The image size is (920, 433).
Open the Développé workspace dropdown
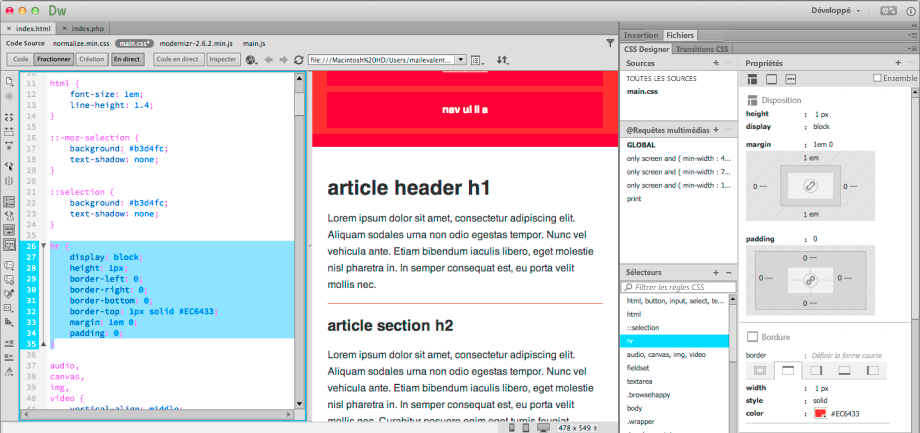tap(836, 11)
